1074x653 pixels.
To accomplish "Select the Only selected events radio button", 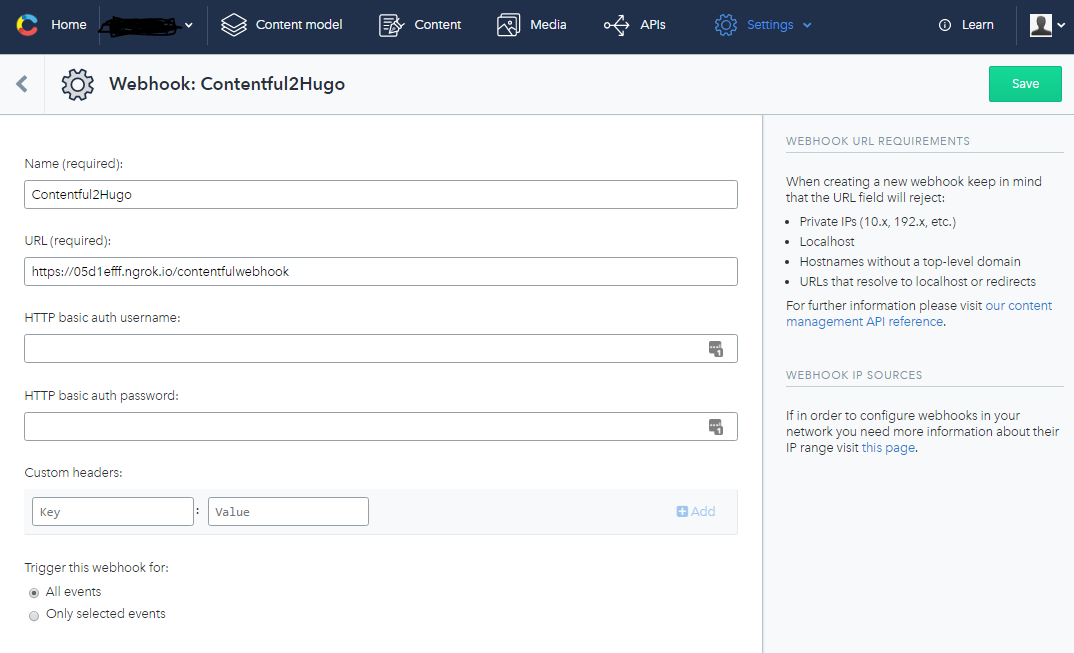I will coord(34,615).
